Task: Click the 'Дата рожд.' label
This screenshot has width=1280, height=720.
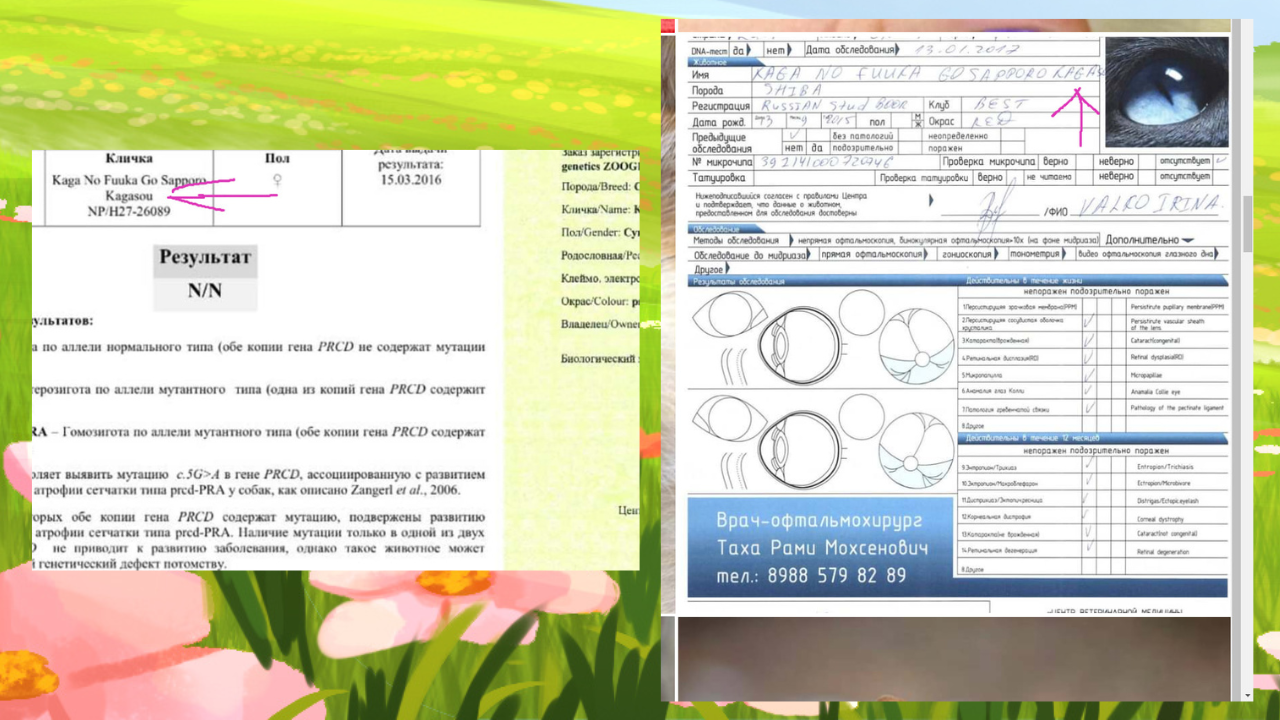Action: point(719,122)
